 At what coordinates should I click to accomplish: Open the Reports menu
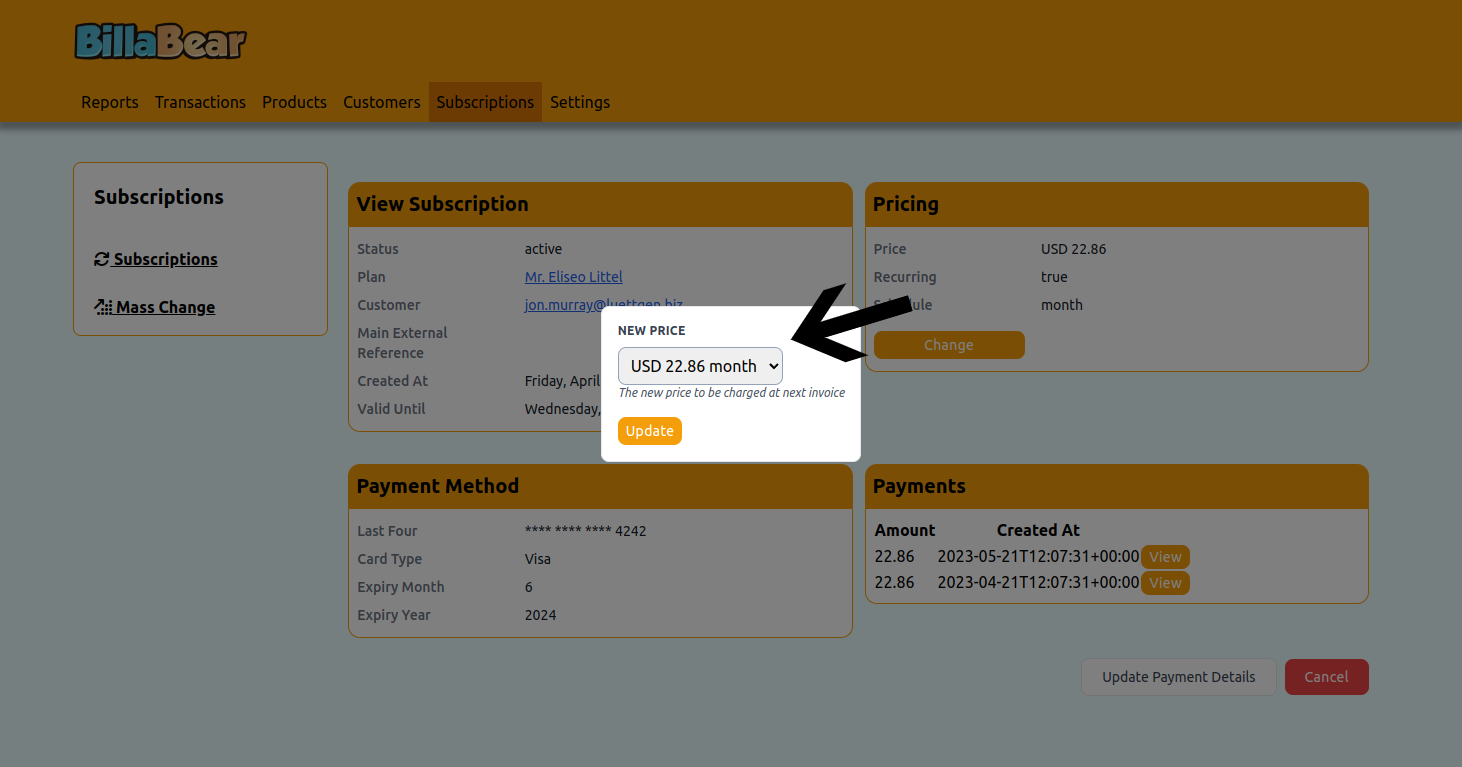pyautogui.click(x=110, y=102)
